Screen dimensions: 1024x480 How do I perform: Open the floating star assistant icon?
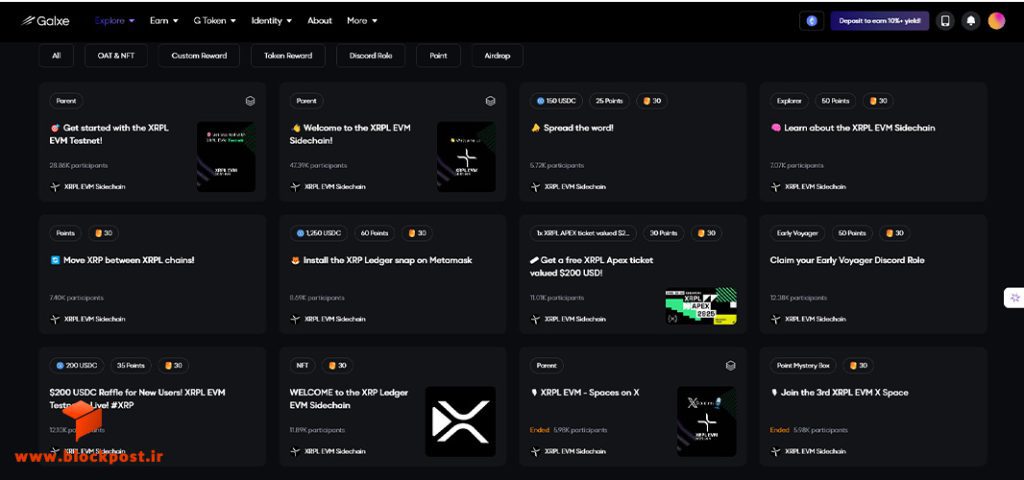(1014, 298)
